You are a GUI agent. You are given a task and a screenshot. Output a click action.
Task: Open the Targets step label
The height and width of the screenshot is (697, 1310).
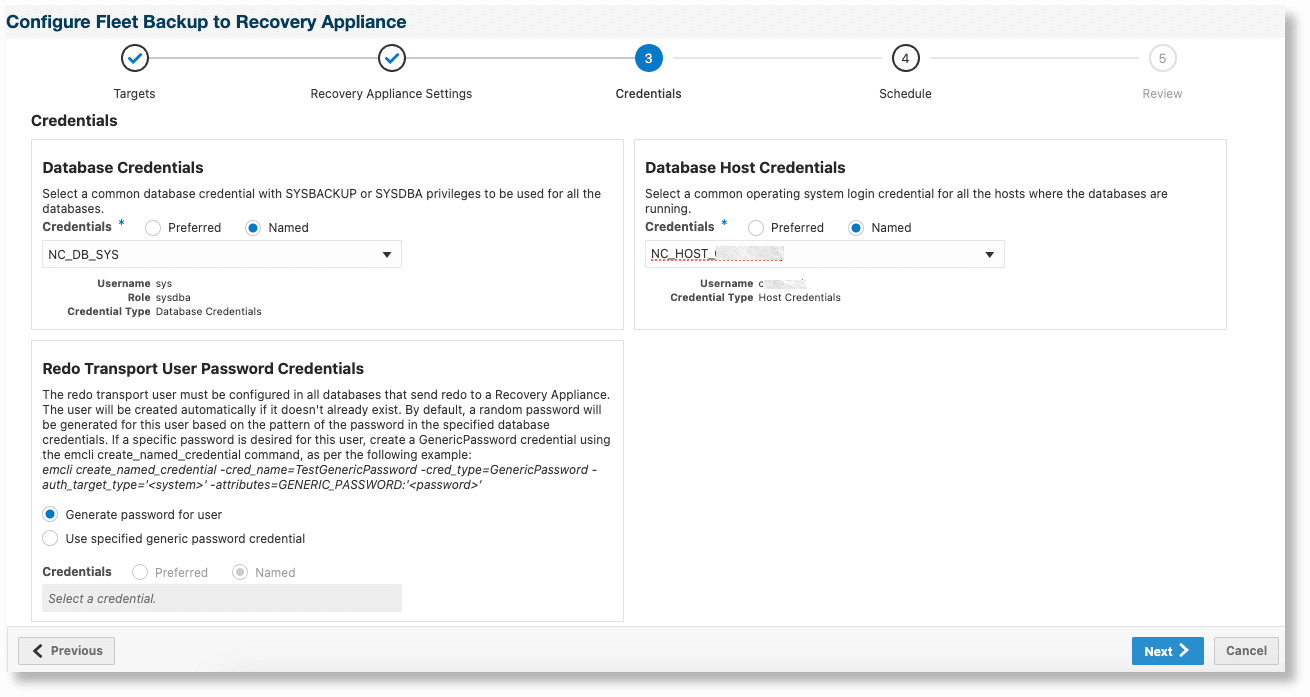tap(135, 94)
